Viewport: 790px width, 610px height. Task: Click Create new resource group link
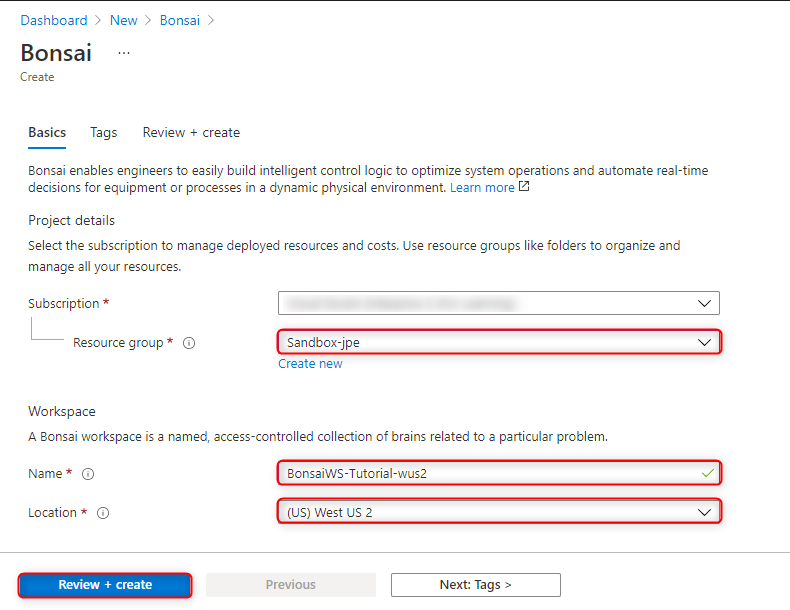[x=310, y=364]
